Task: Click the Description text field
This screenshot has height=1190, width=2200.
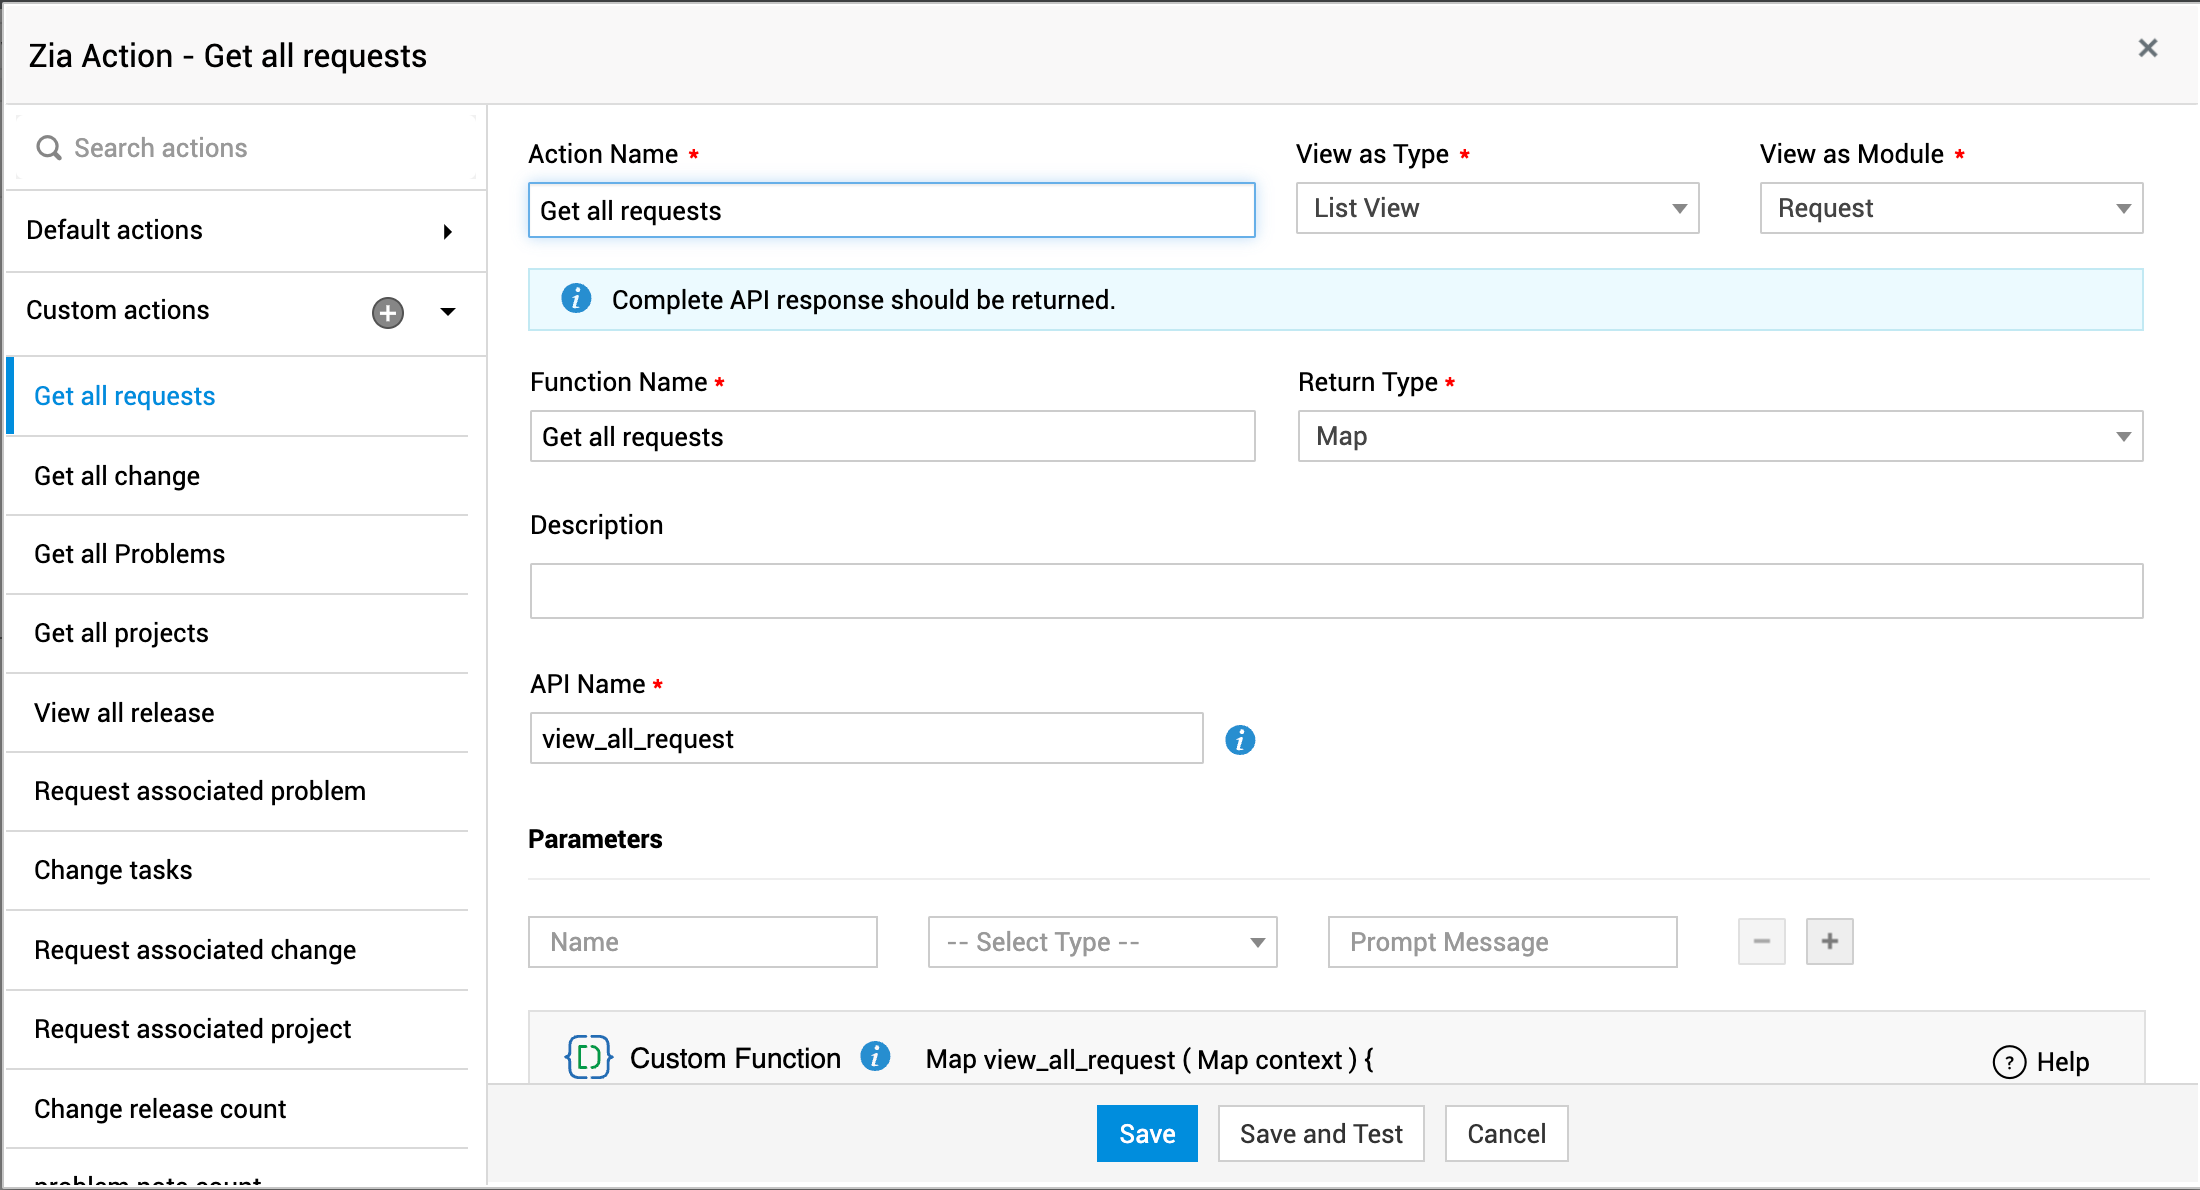Action: 1336,591
